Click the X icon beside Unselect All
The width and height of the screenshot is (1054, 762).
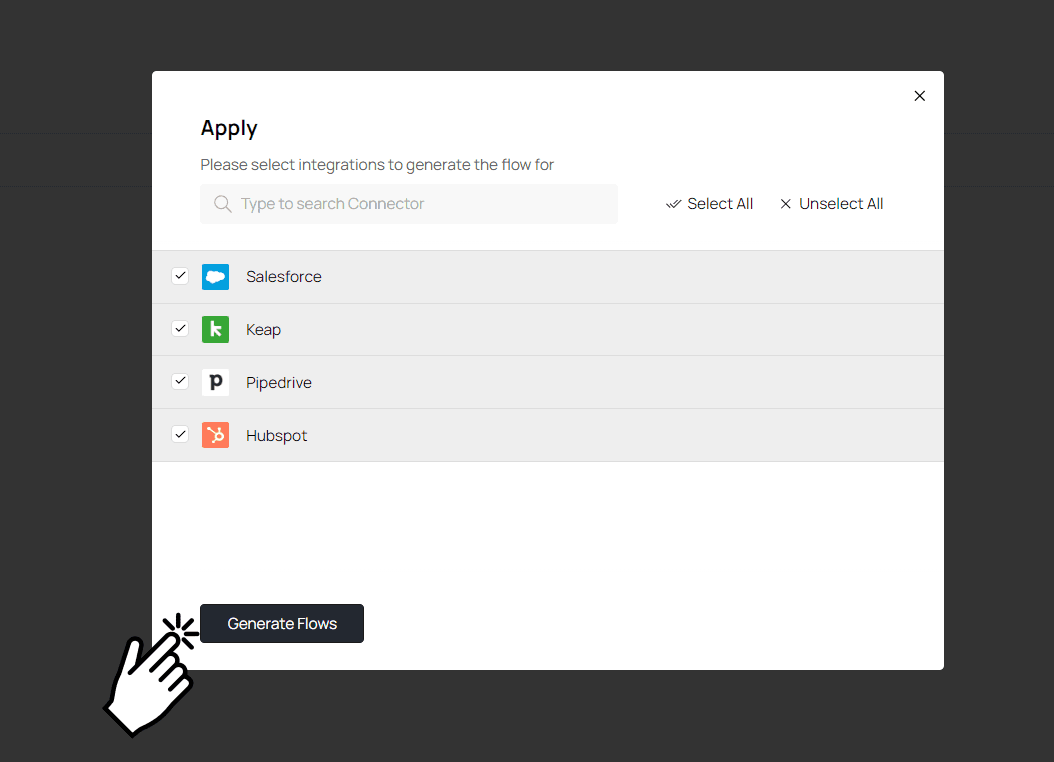(785, 204)
